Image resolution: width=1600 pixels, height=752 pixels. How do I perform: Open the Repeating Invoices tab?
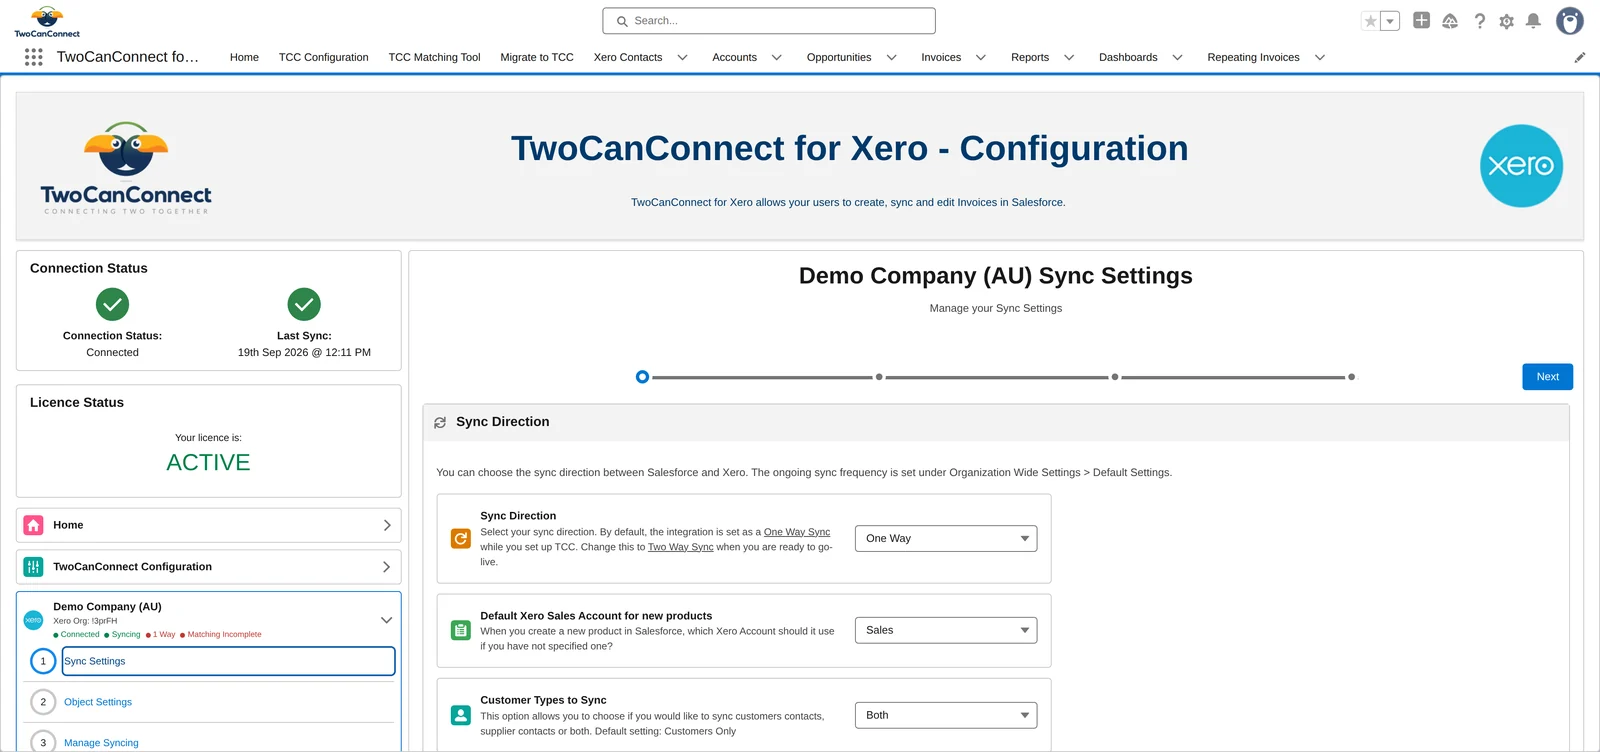click(1253, 57)
